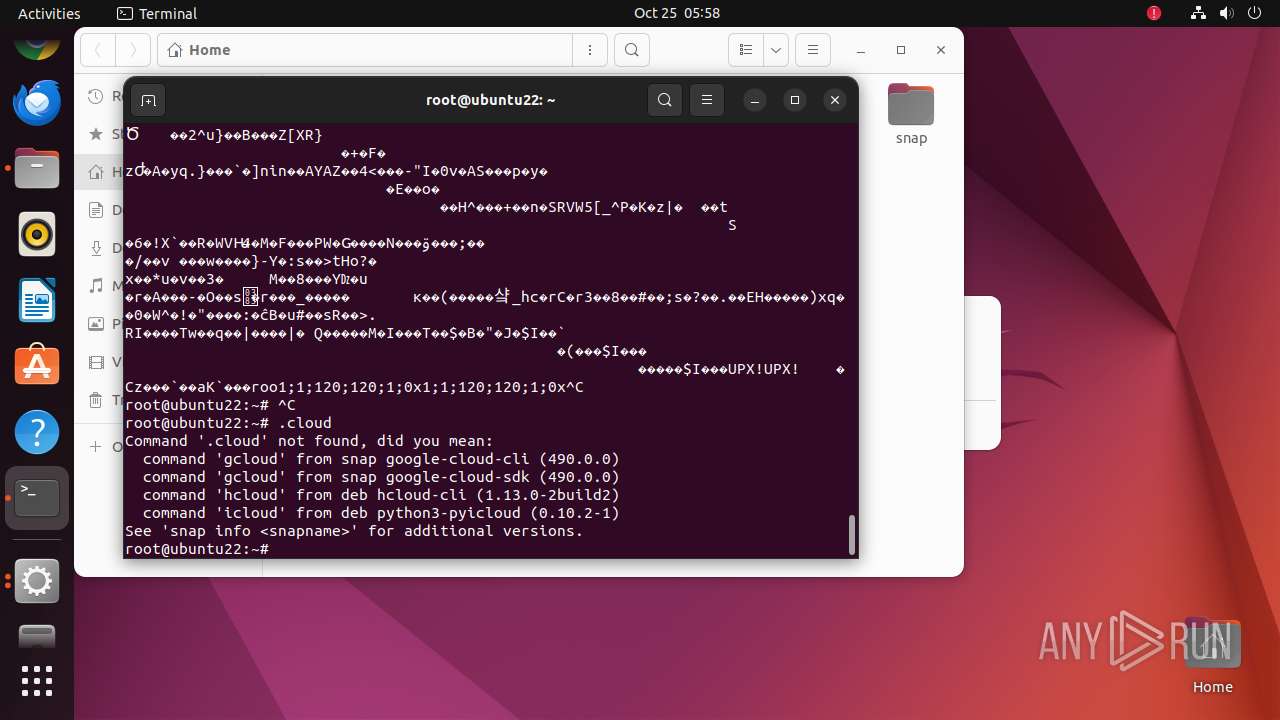This screenshot has height=720, width=1280.
Task: Click the terminal prompt line
Action: pyautogui.click(x=197, y=549)
